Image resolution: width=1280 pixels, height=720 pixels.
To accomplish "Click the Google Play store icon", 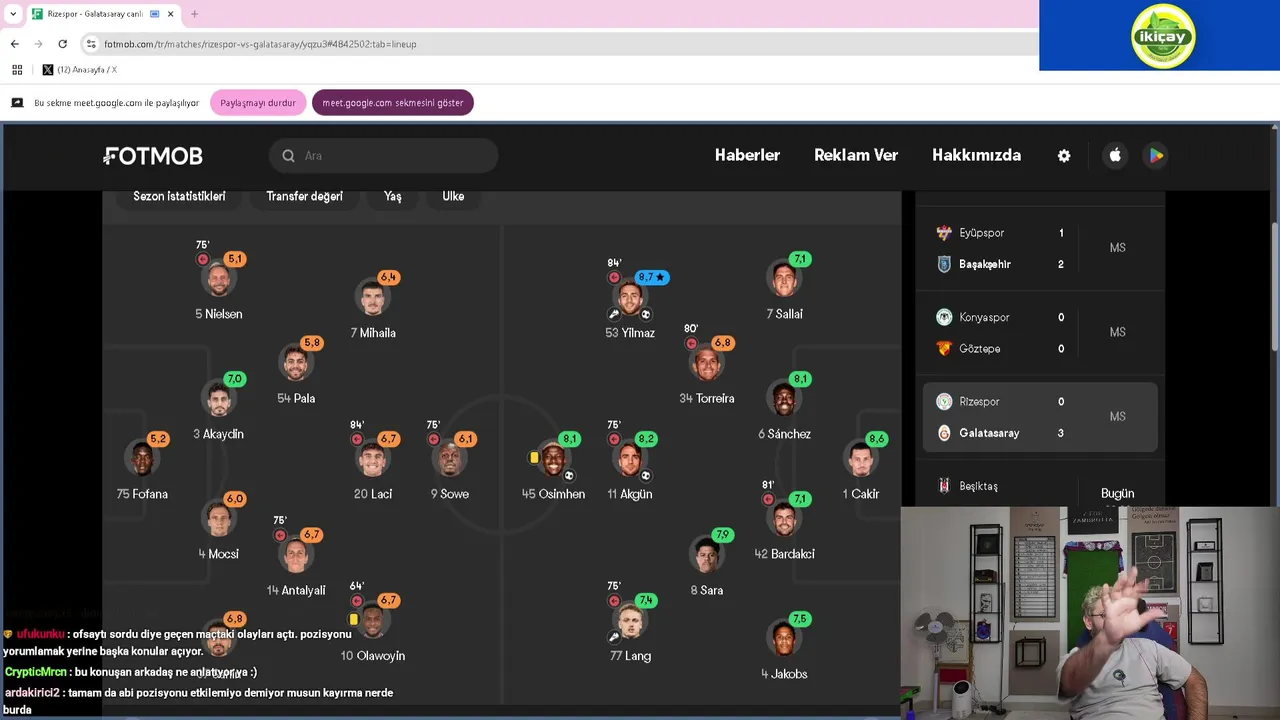I will [x=1156, y=155].
